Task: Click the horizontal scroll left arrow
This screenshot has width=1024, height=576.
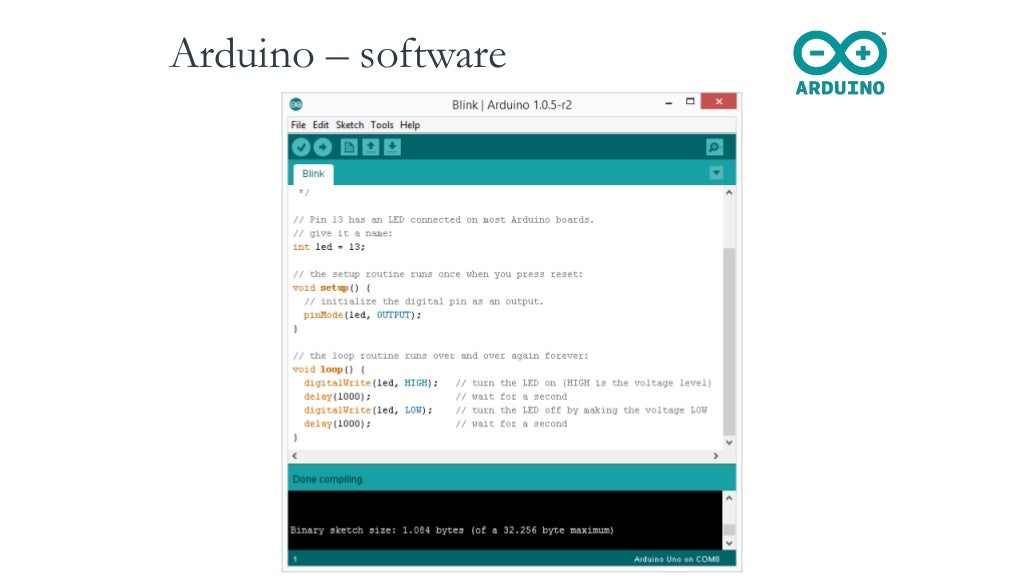Action: pos(295,456)
